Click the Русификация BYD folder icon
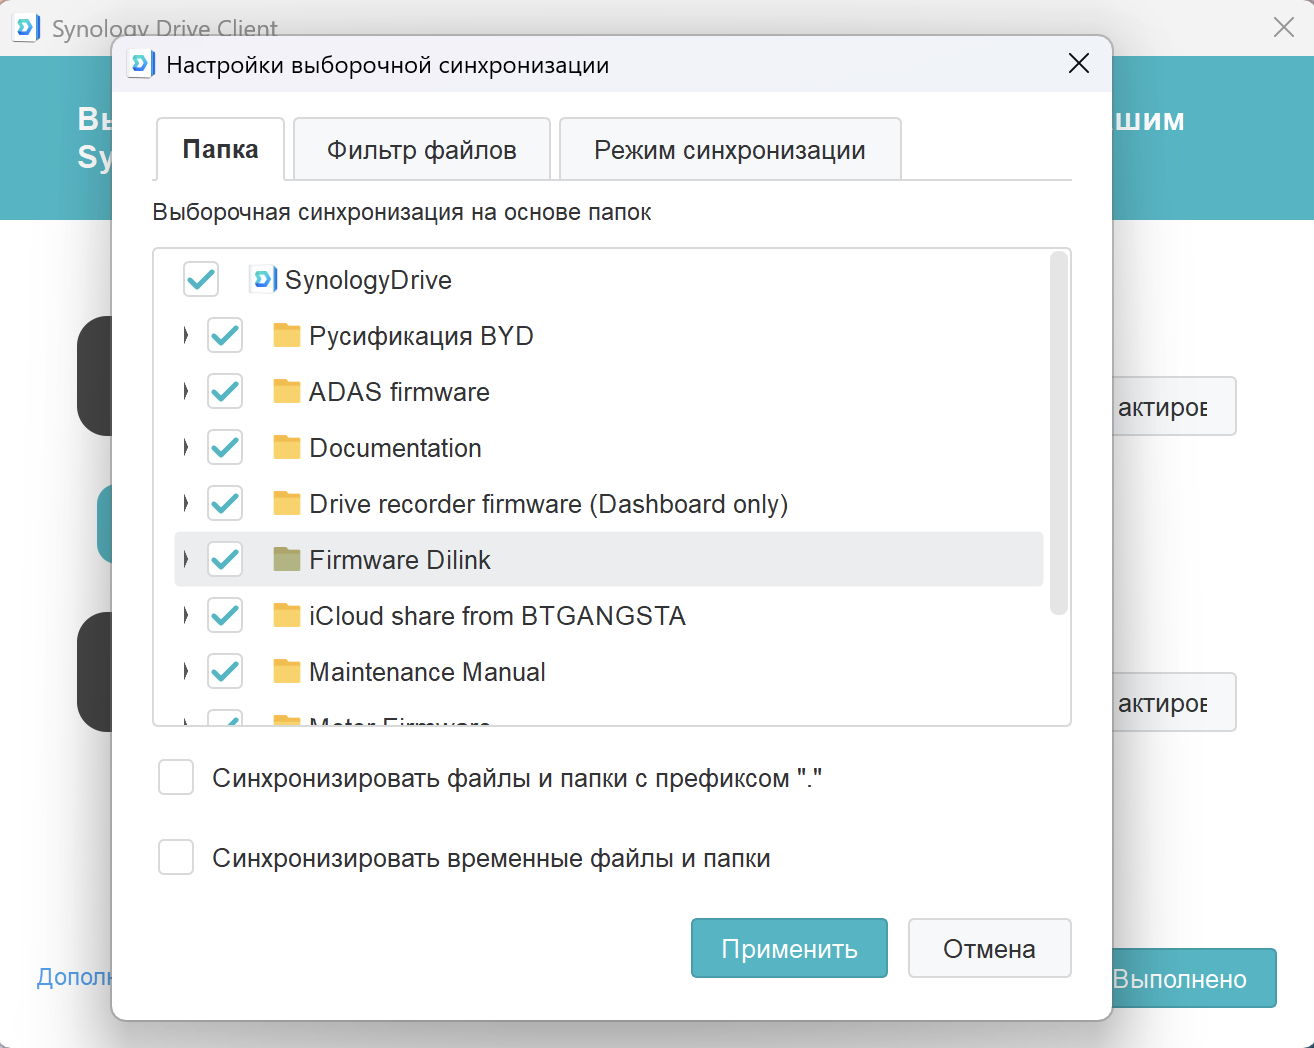Image resolution: width=1314 pixels, height=1048 pixels. [x=287, y=335]
